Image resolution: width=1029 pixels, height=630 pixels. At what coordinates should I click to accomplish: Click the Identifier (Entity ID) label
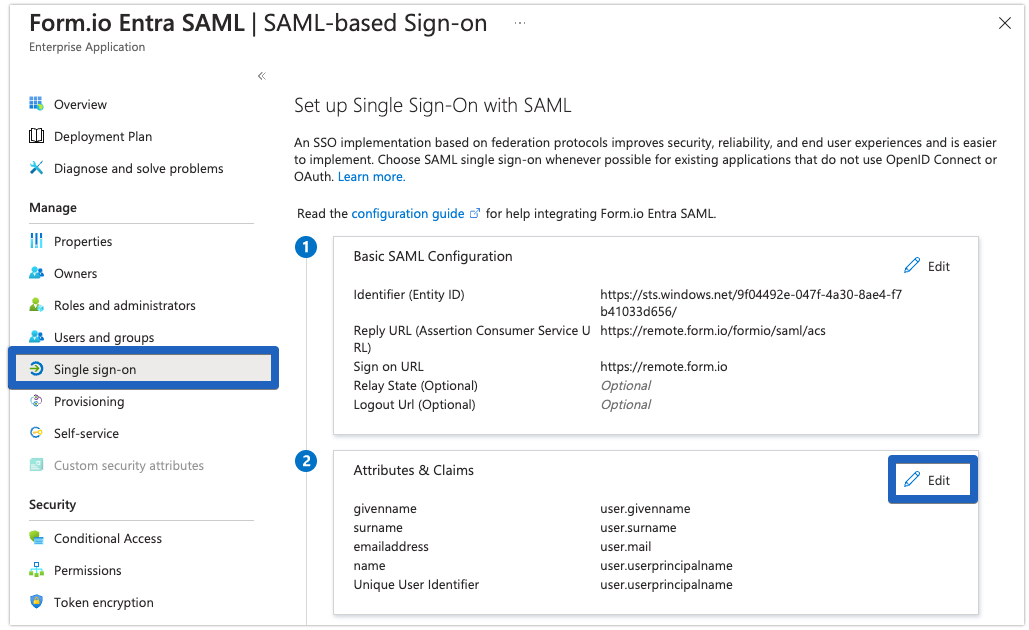(x=409, y=295)
